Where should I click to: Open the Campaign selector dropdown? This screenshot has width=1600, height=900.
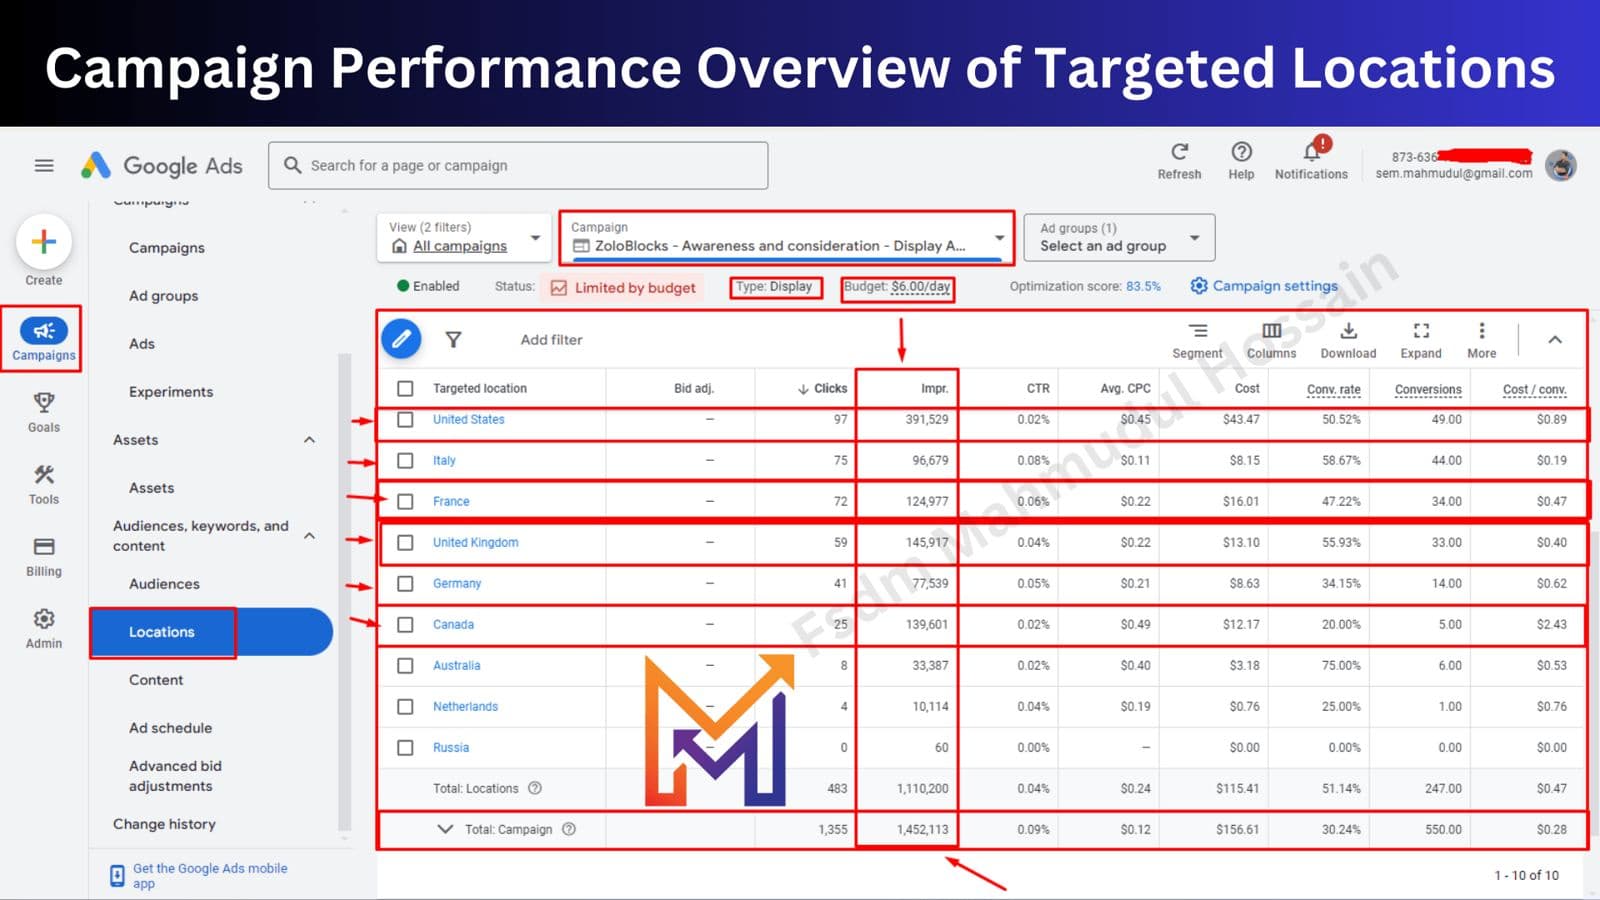(787, 238)
